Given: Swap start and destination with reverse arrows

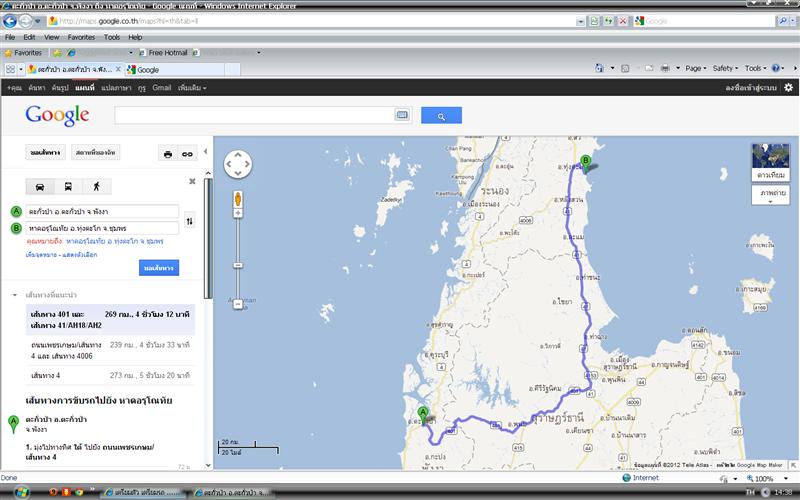Looking at the screenshot, I should point(190,220).
